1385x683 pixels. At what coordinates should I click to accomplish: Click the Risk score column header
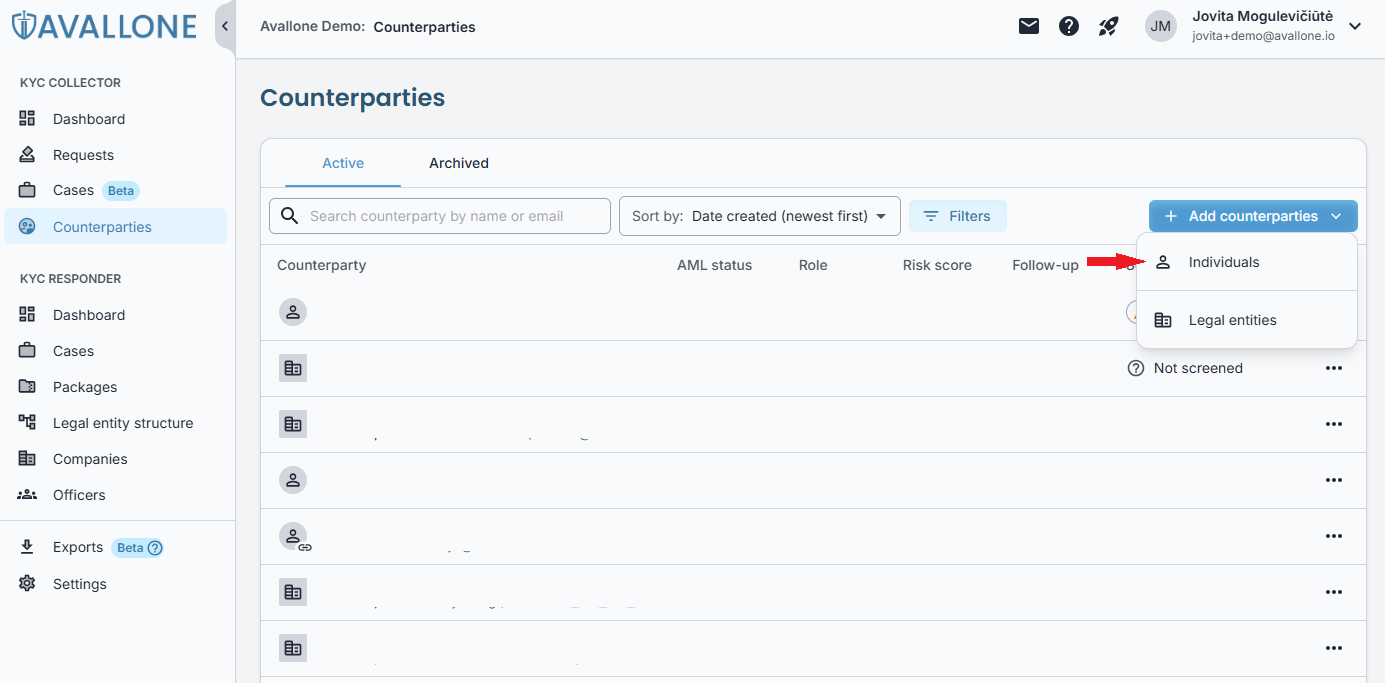pos(937,265)
